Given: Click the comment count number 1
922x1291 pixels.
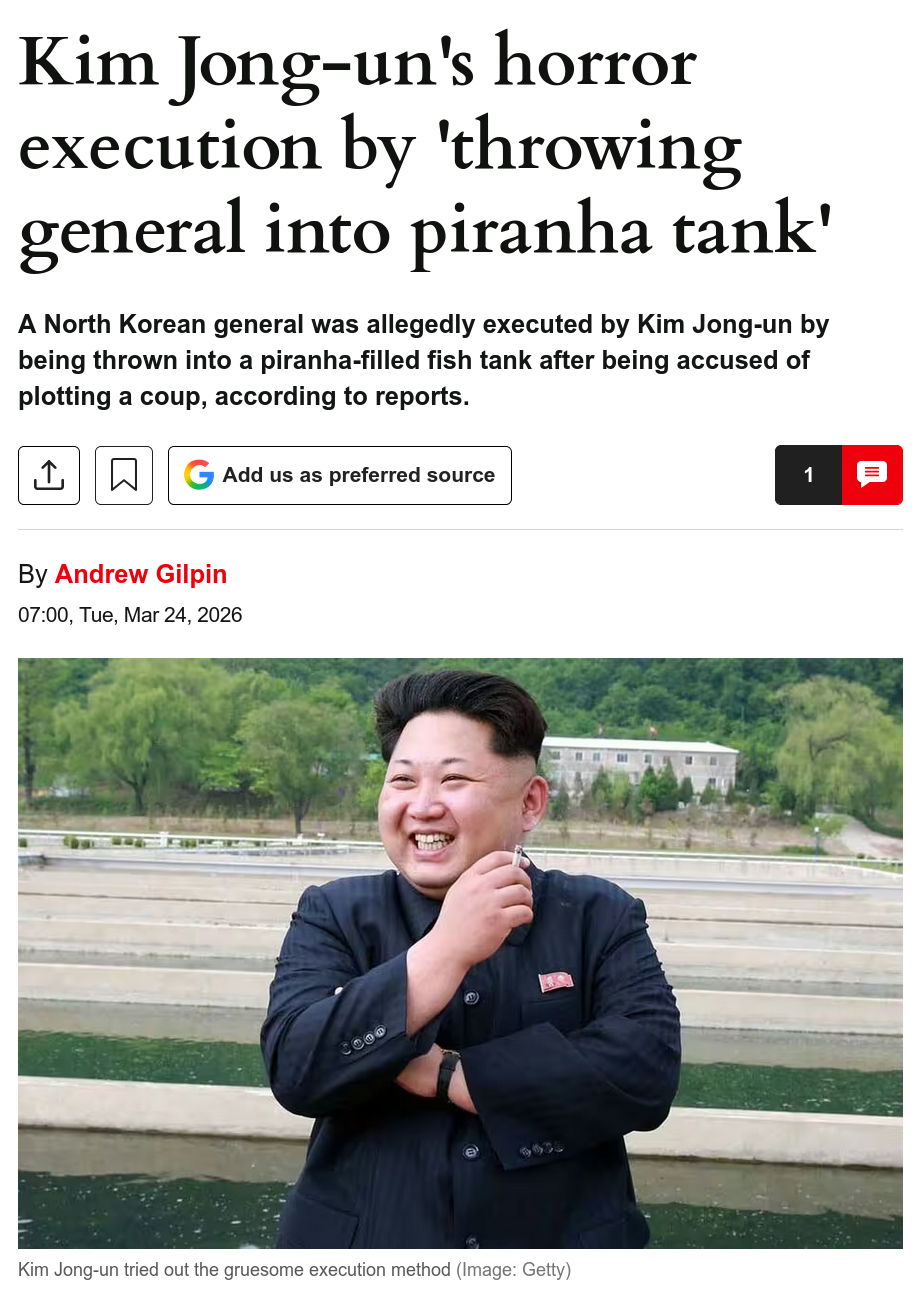Looking at the screenshot, I should click(808, 475).
